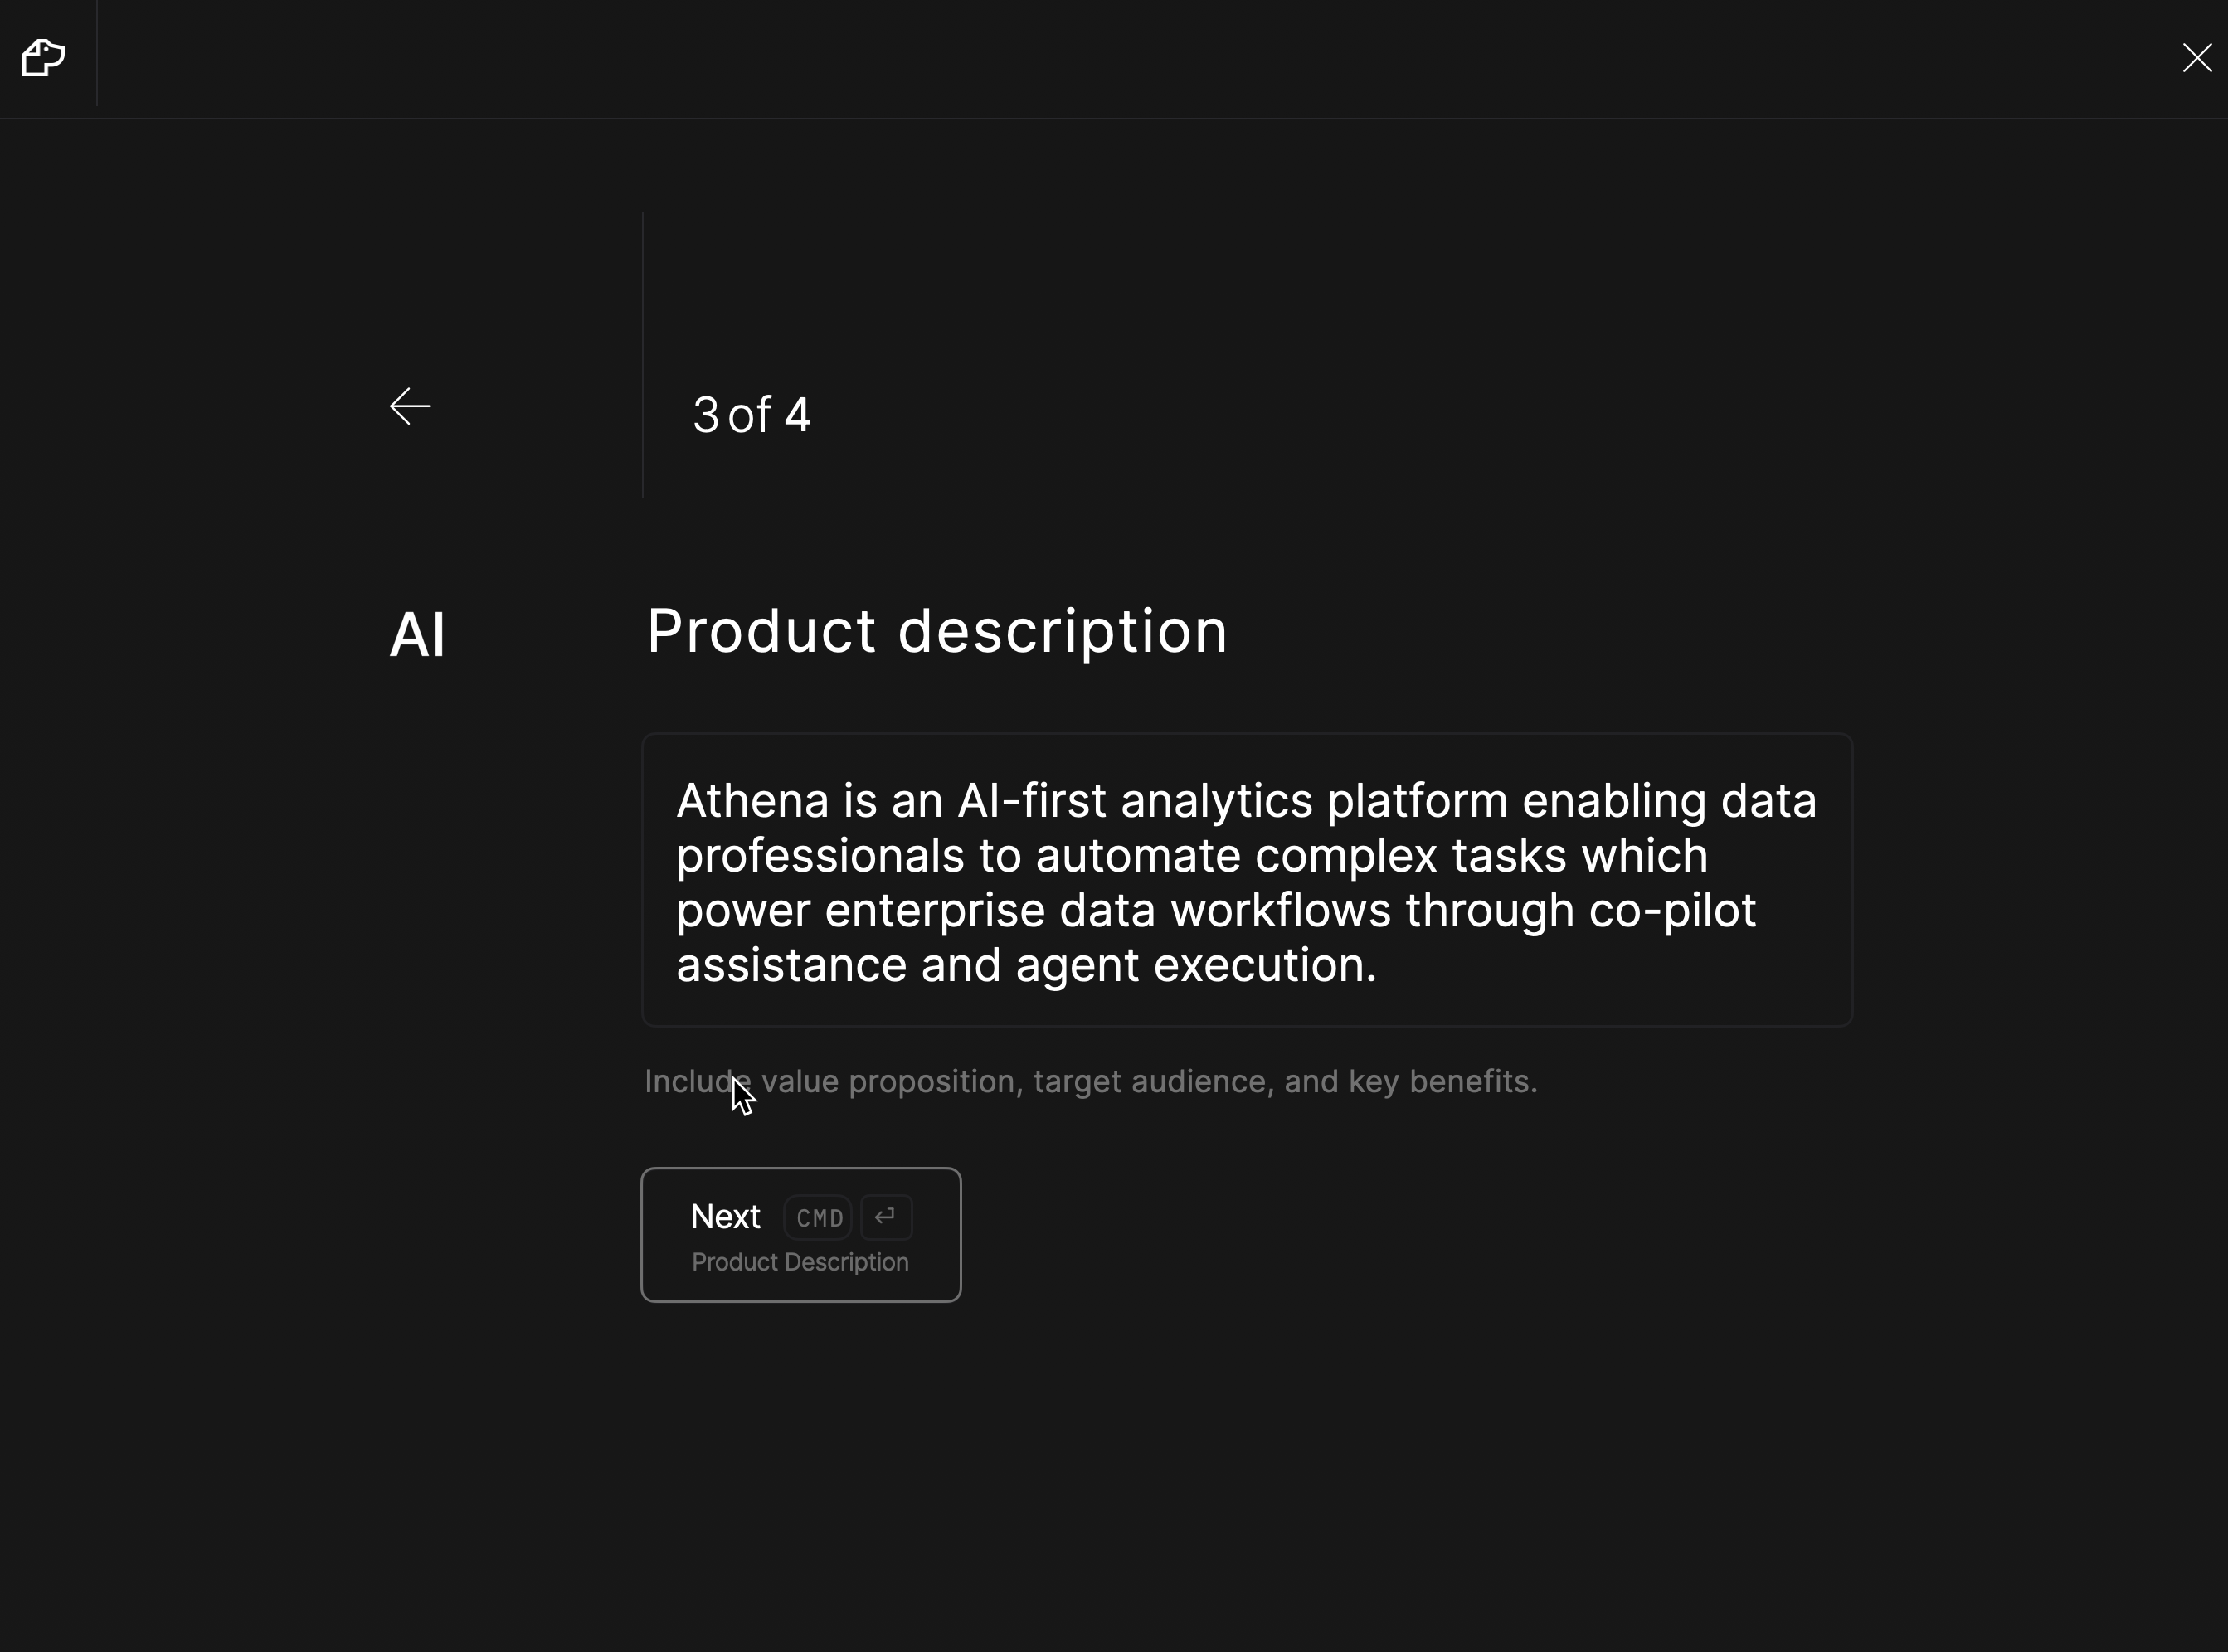Viewport: 2228px width, 1652px height.
Task: Click the word 'Athena' in the description
Action: (x=752, y=801)
